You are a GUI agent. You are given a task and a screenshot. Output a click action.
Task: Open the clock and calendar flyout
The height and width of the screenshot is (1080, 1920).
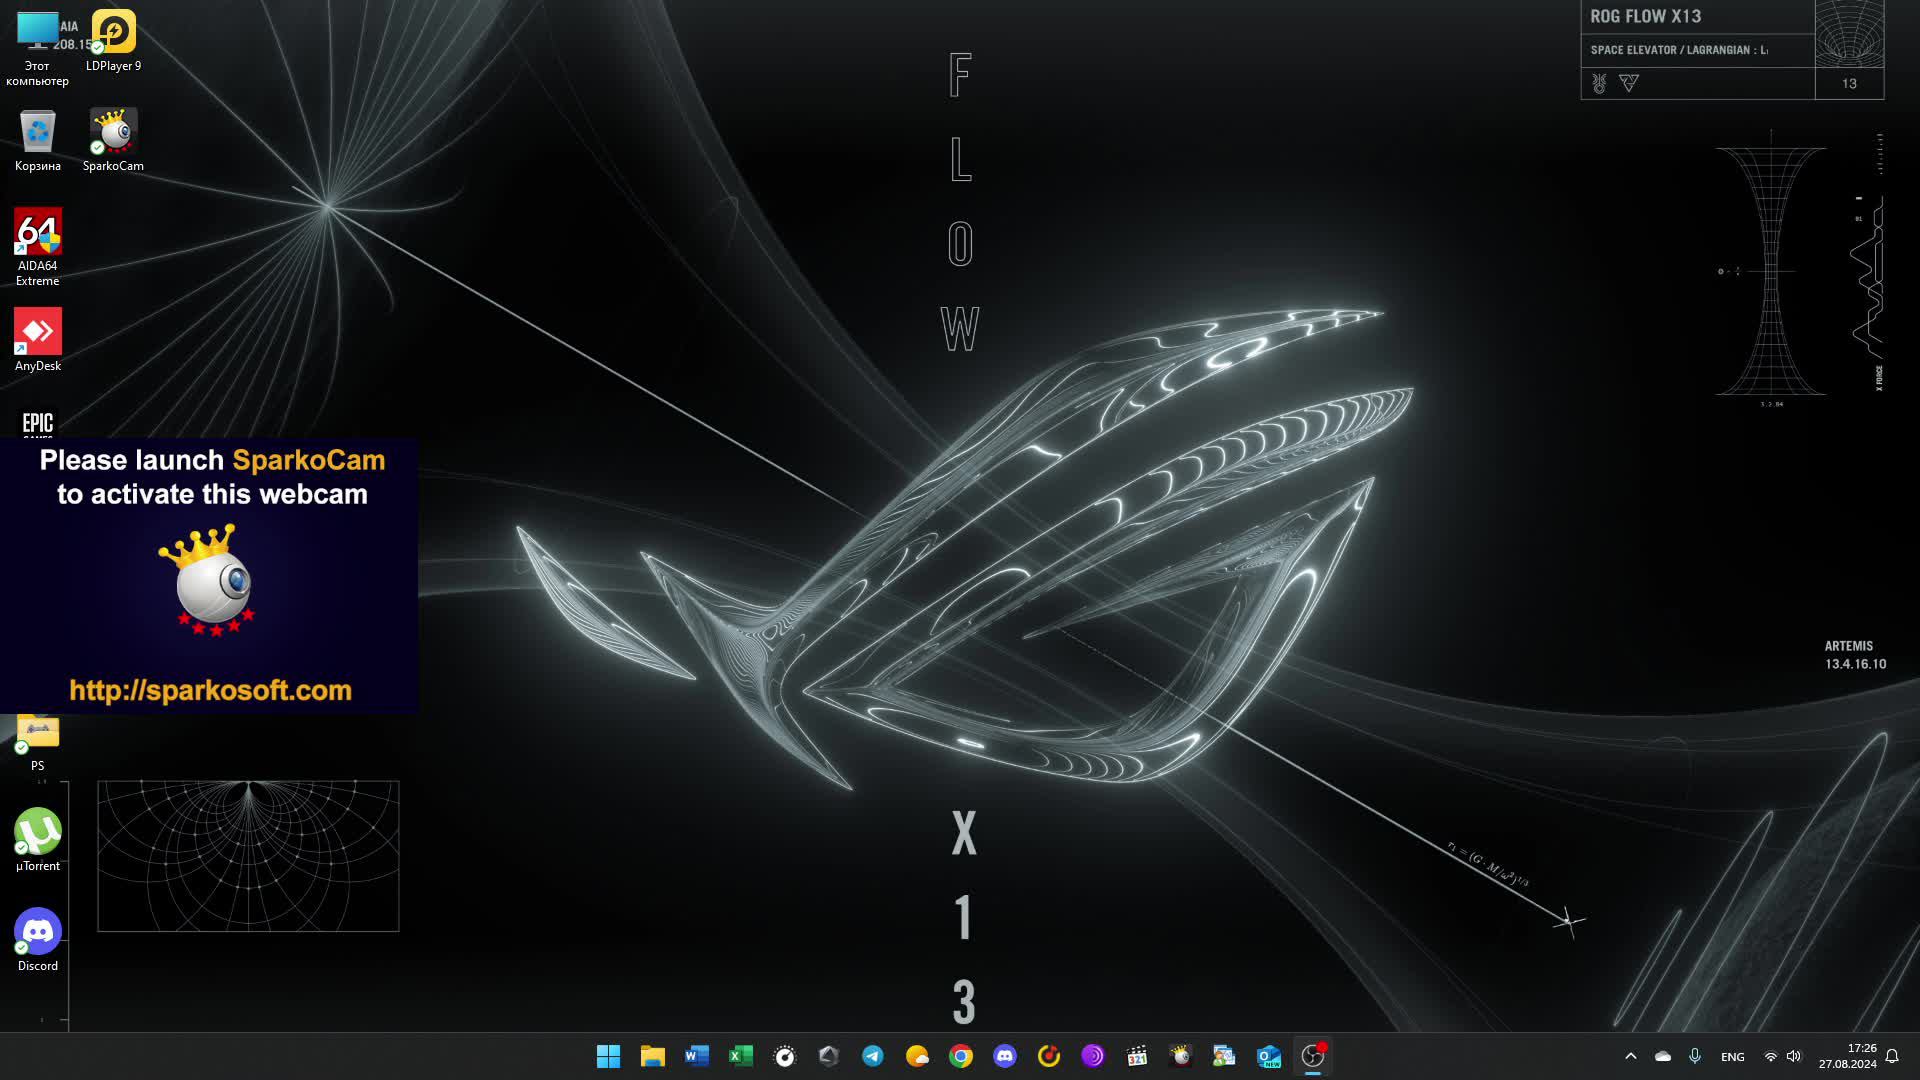click(x=1847, y=1056)
